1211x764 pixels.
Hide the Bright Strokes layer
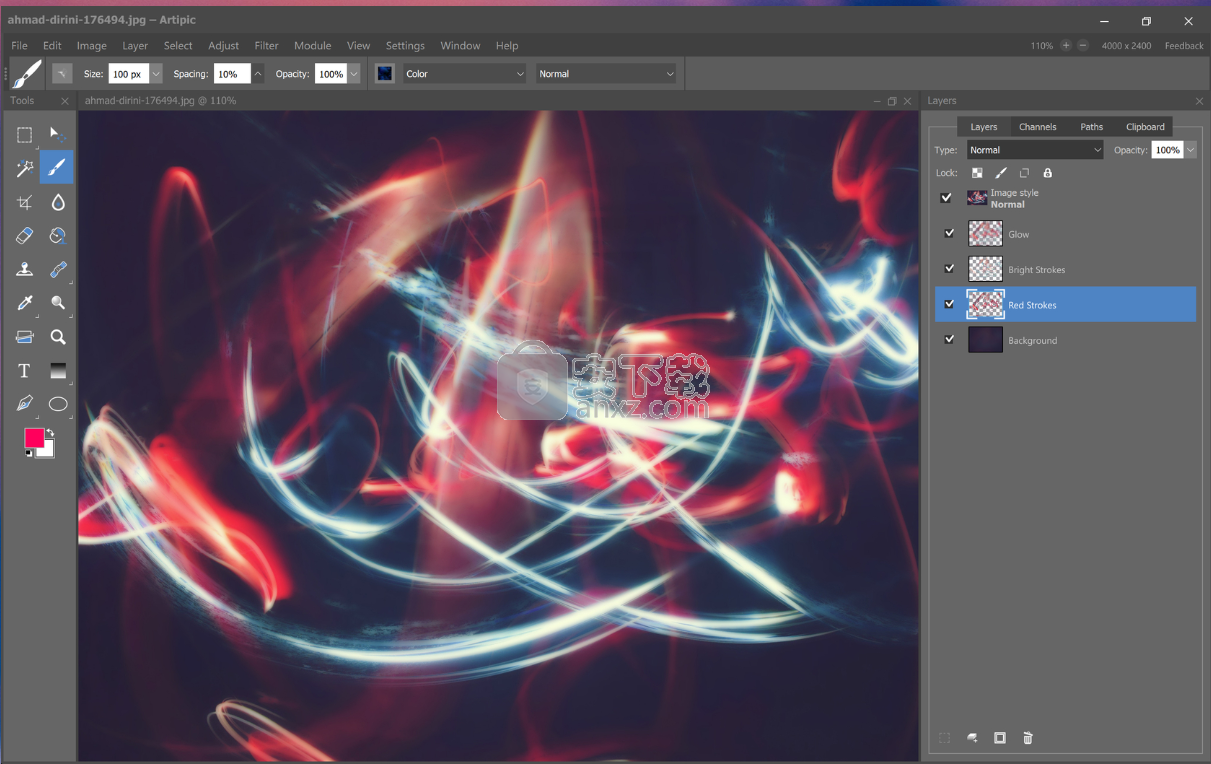click(949, 269)
